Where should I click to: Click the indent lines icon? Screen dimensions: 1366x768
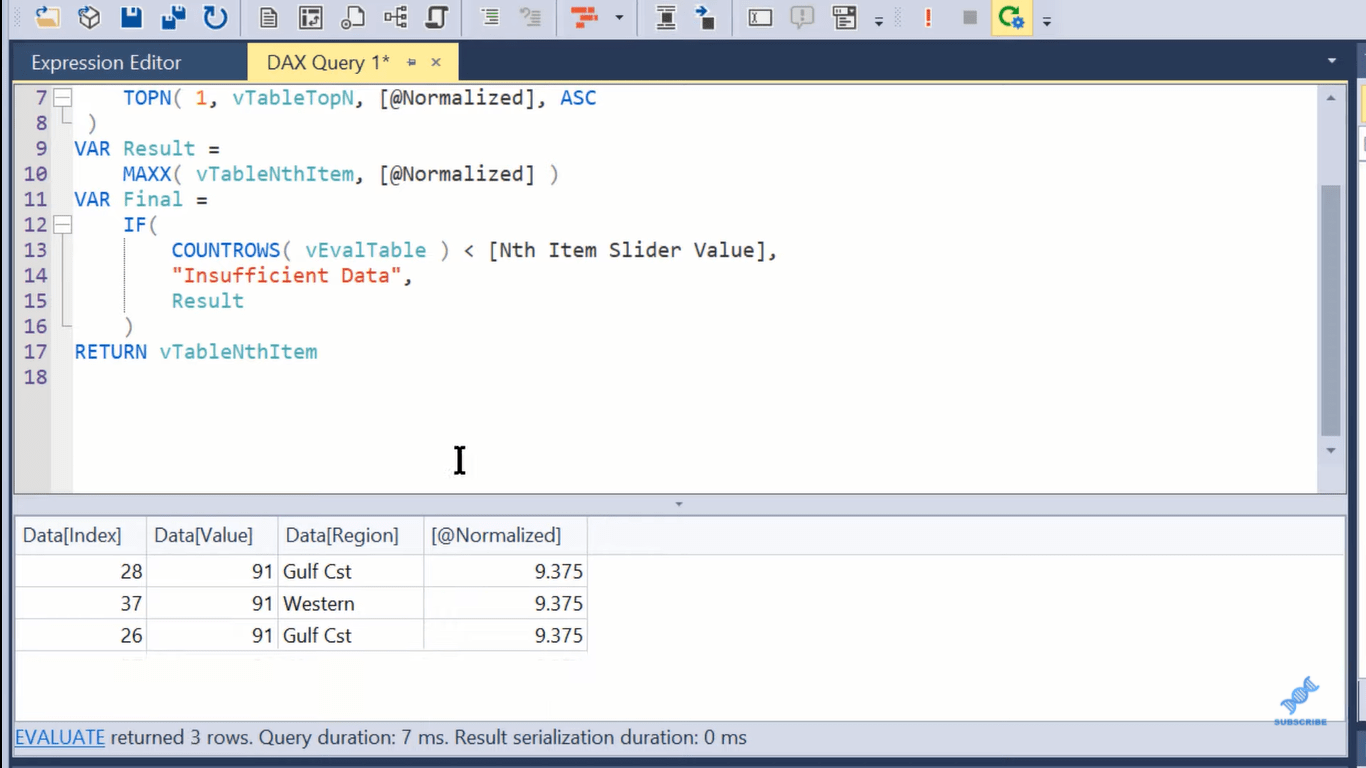click(489, 17)
